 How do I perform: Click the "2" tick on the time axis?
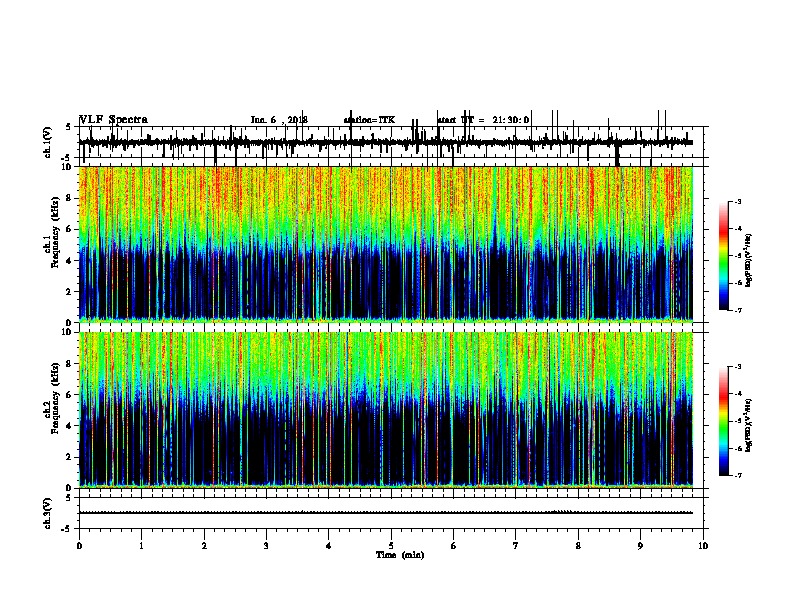point(204,546)
